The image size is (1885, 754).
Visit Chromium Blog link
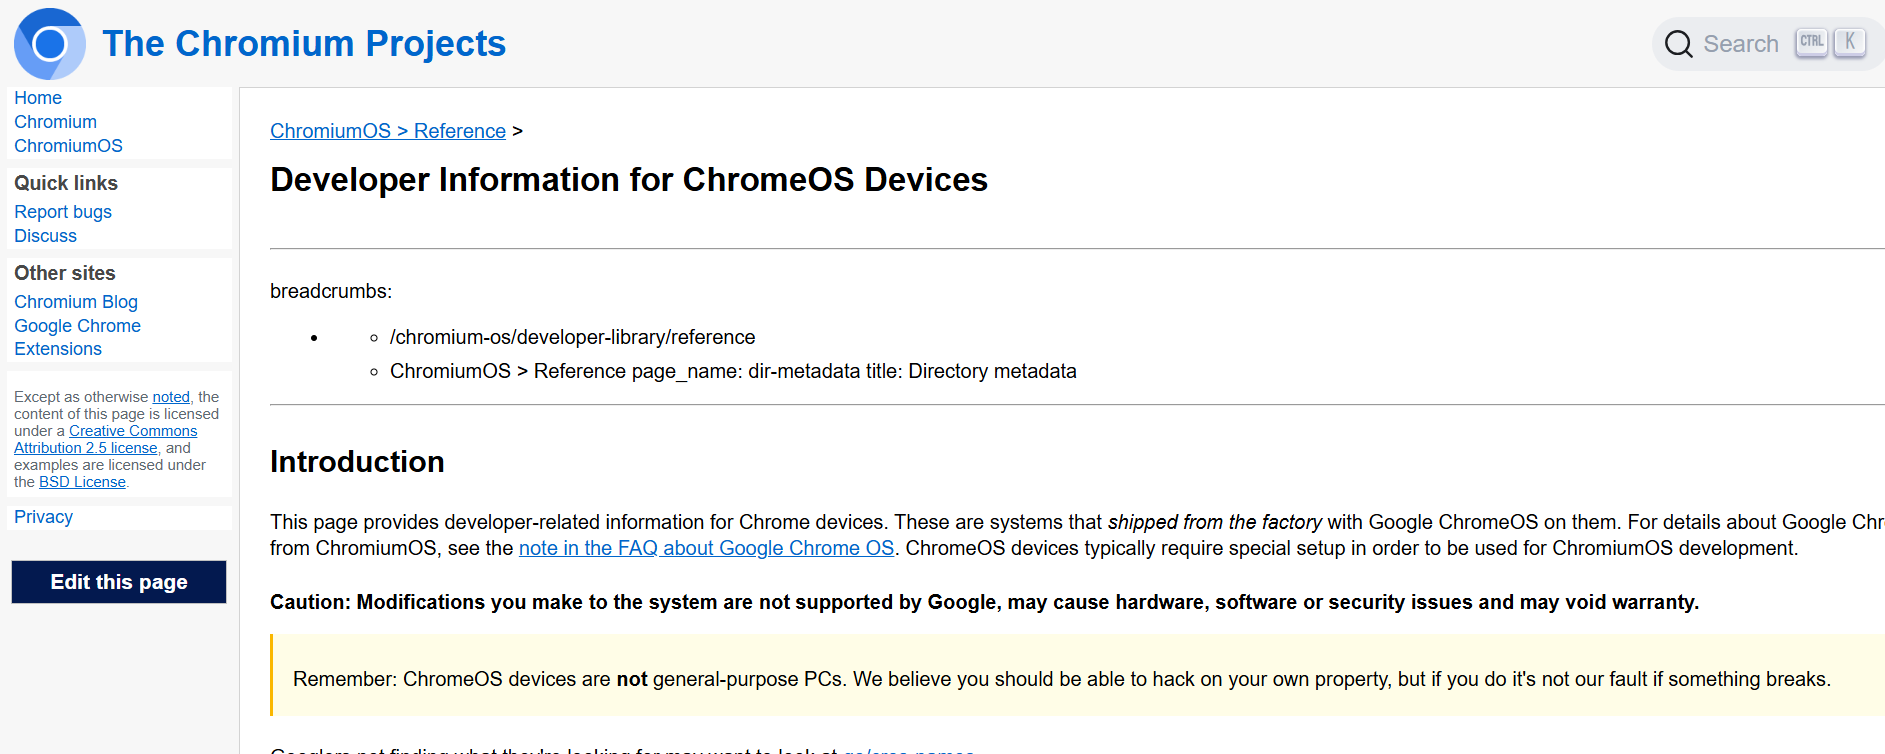(76, 302)
